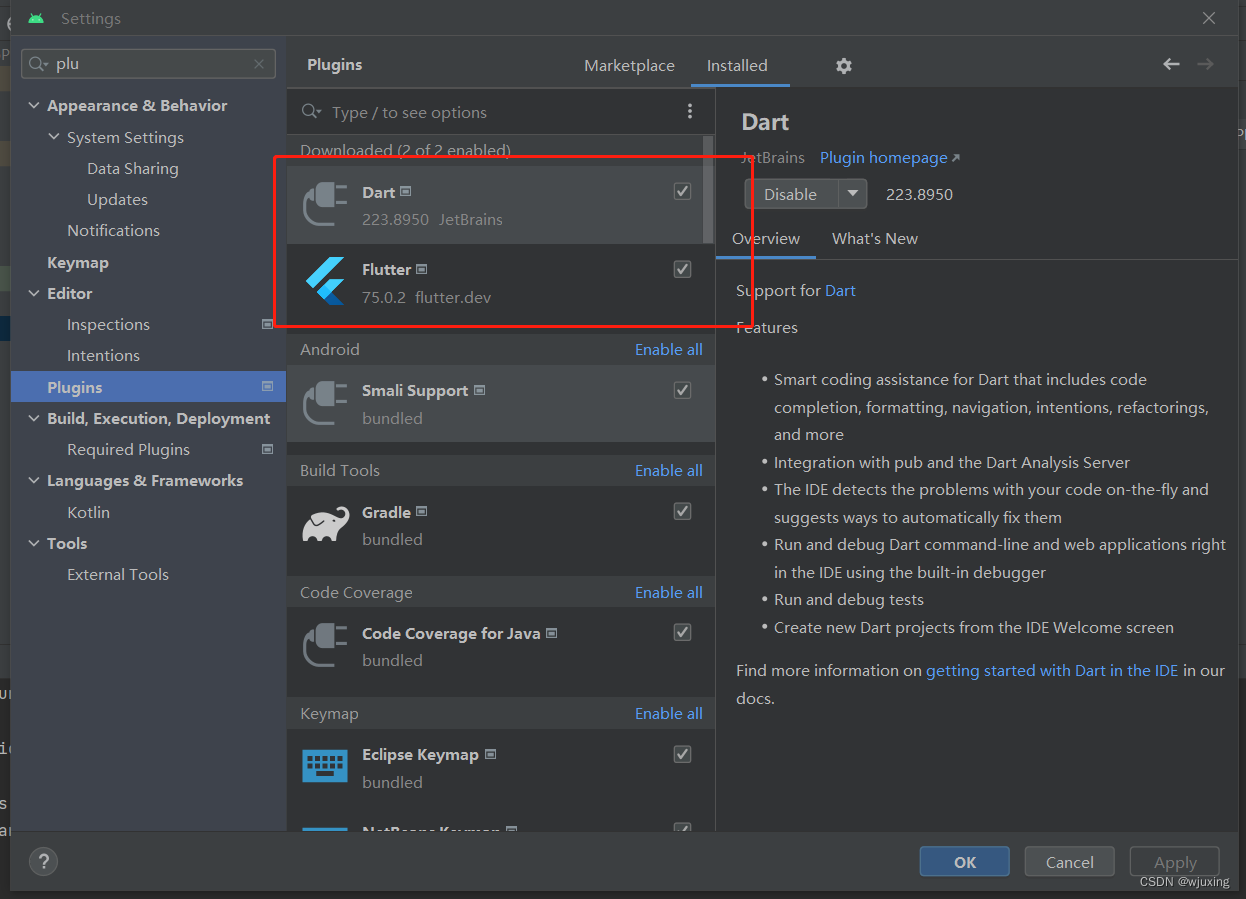This screenshot has height=899, width=1246.
Task: Click the Smali Support plug icon
Action: [325, 404]
